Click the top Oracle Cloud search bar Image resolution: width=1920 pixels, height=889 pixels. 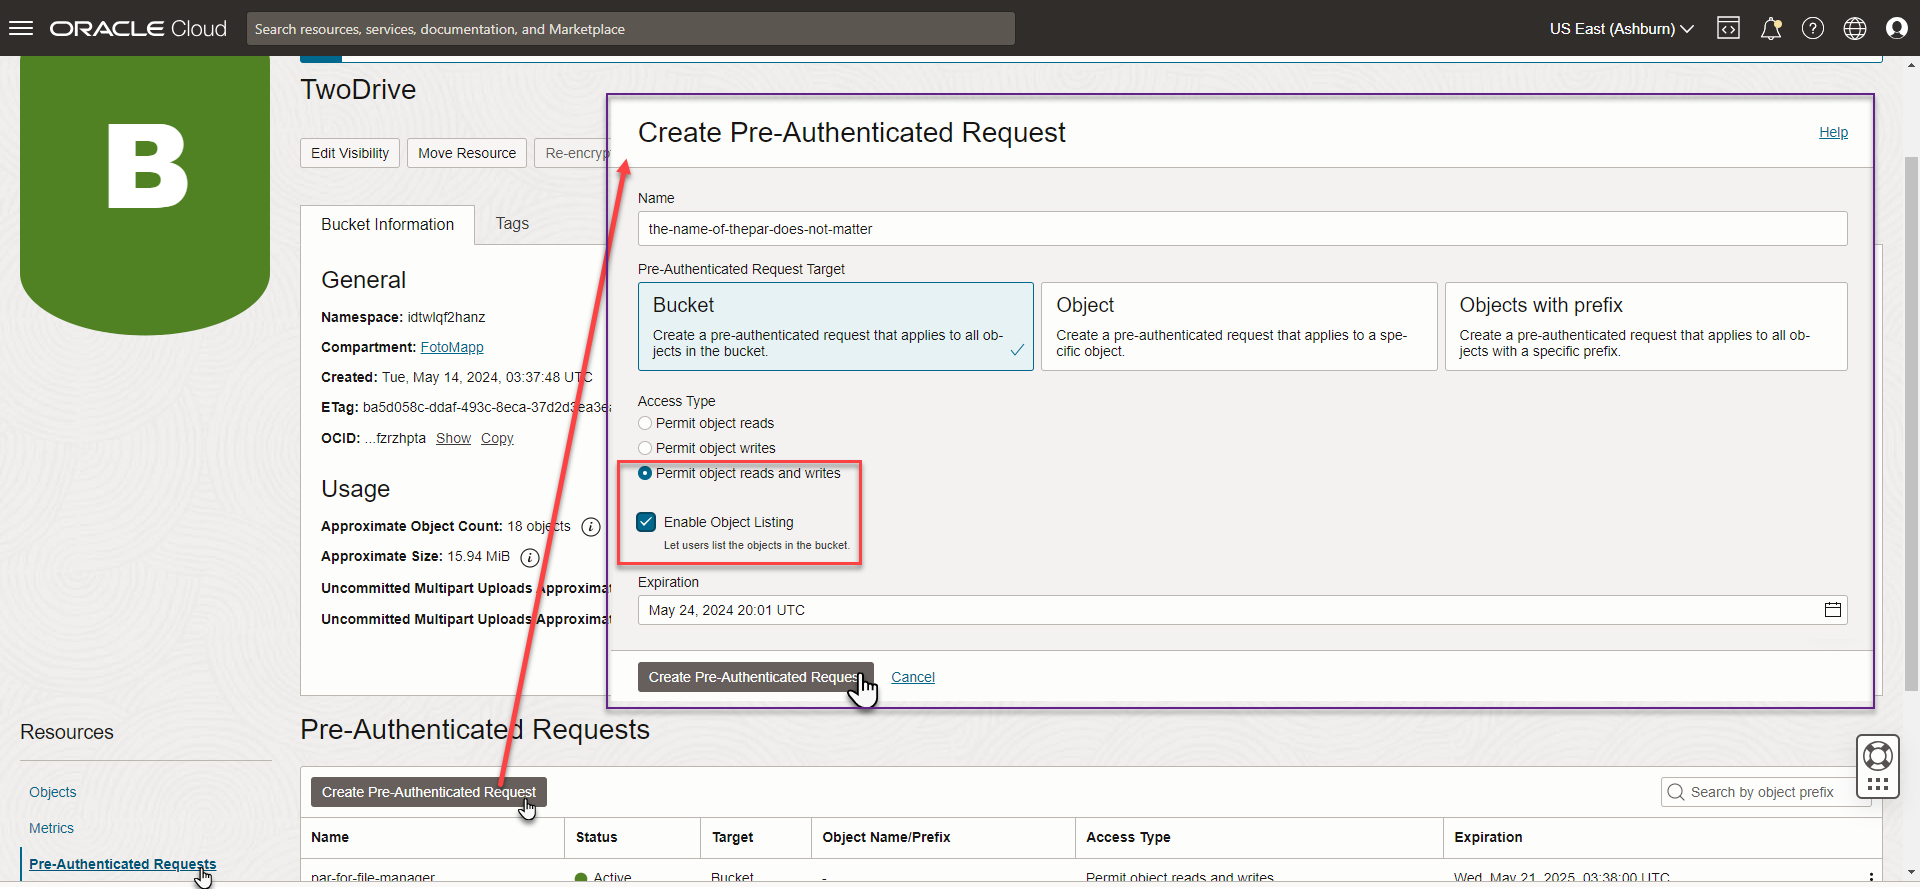[631, 29]
